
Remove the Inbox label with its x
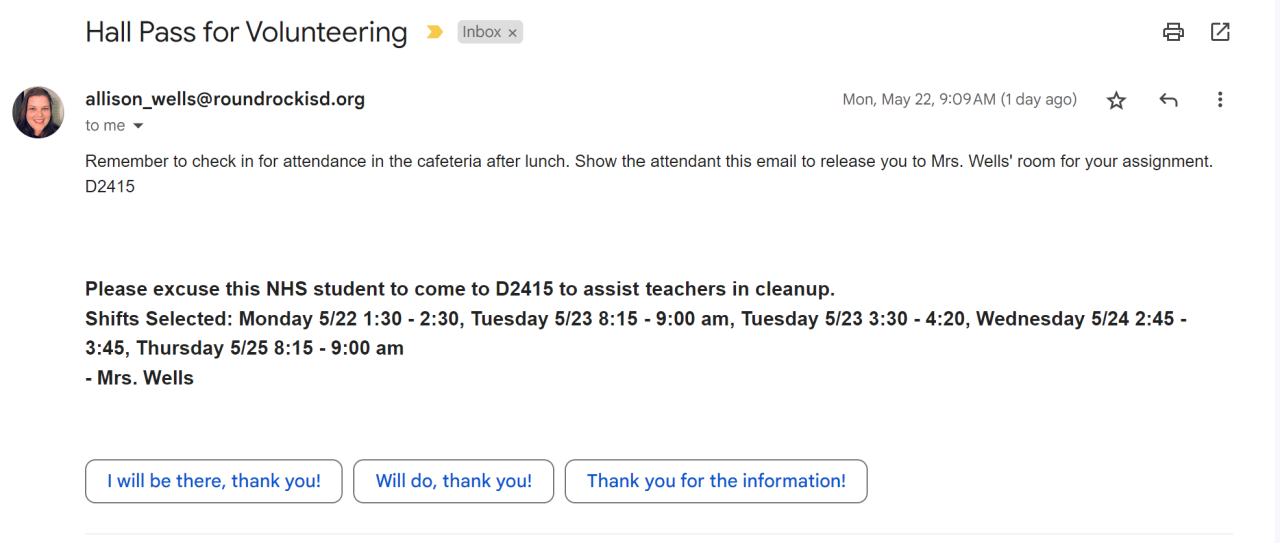513,33
